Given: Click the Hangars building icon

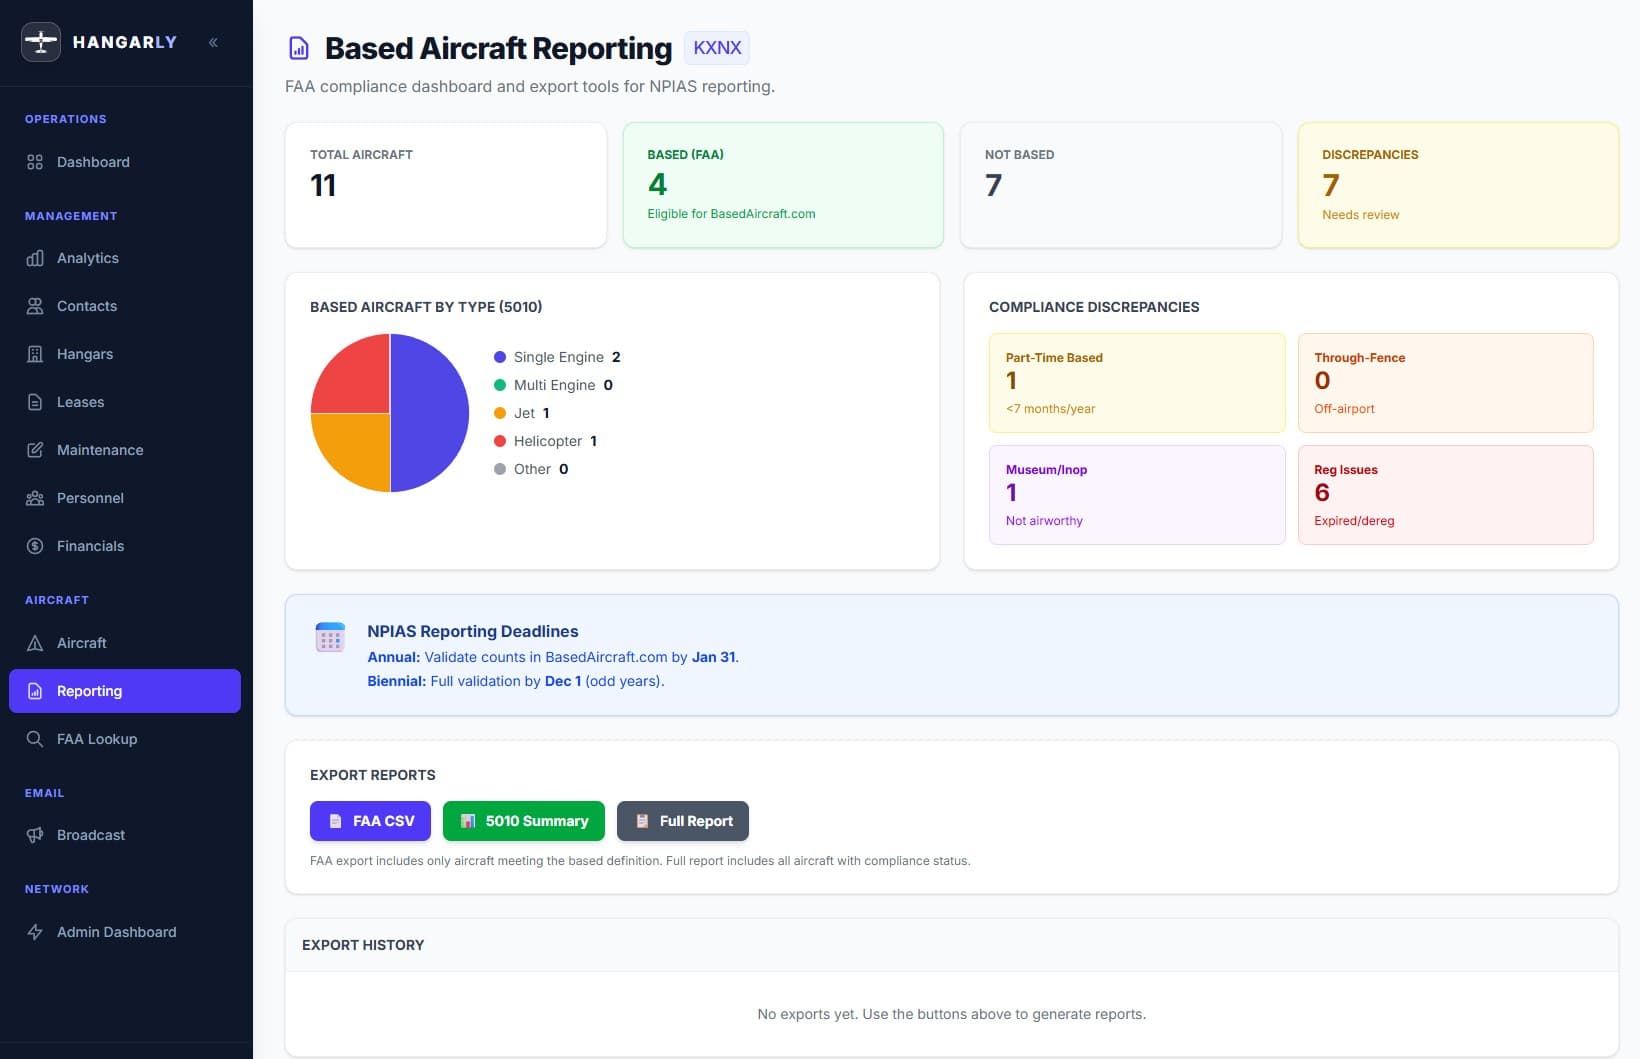Looking at the screenshot, I should coord(35,354).
